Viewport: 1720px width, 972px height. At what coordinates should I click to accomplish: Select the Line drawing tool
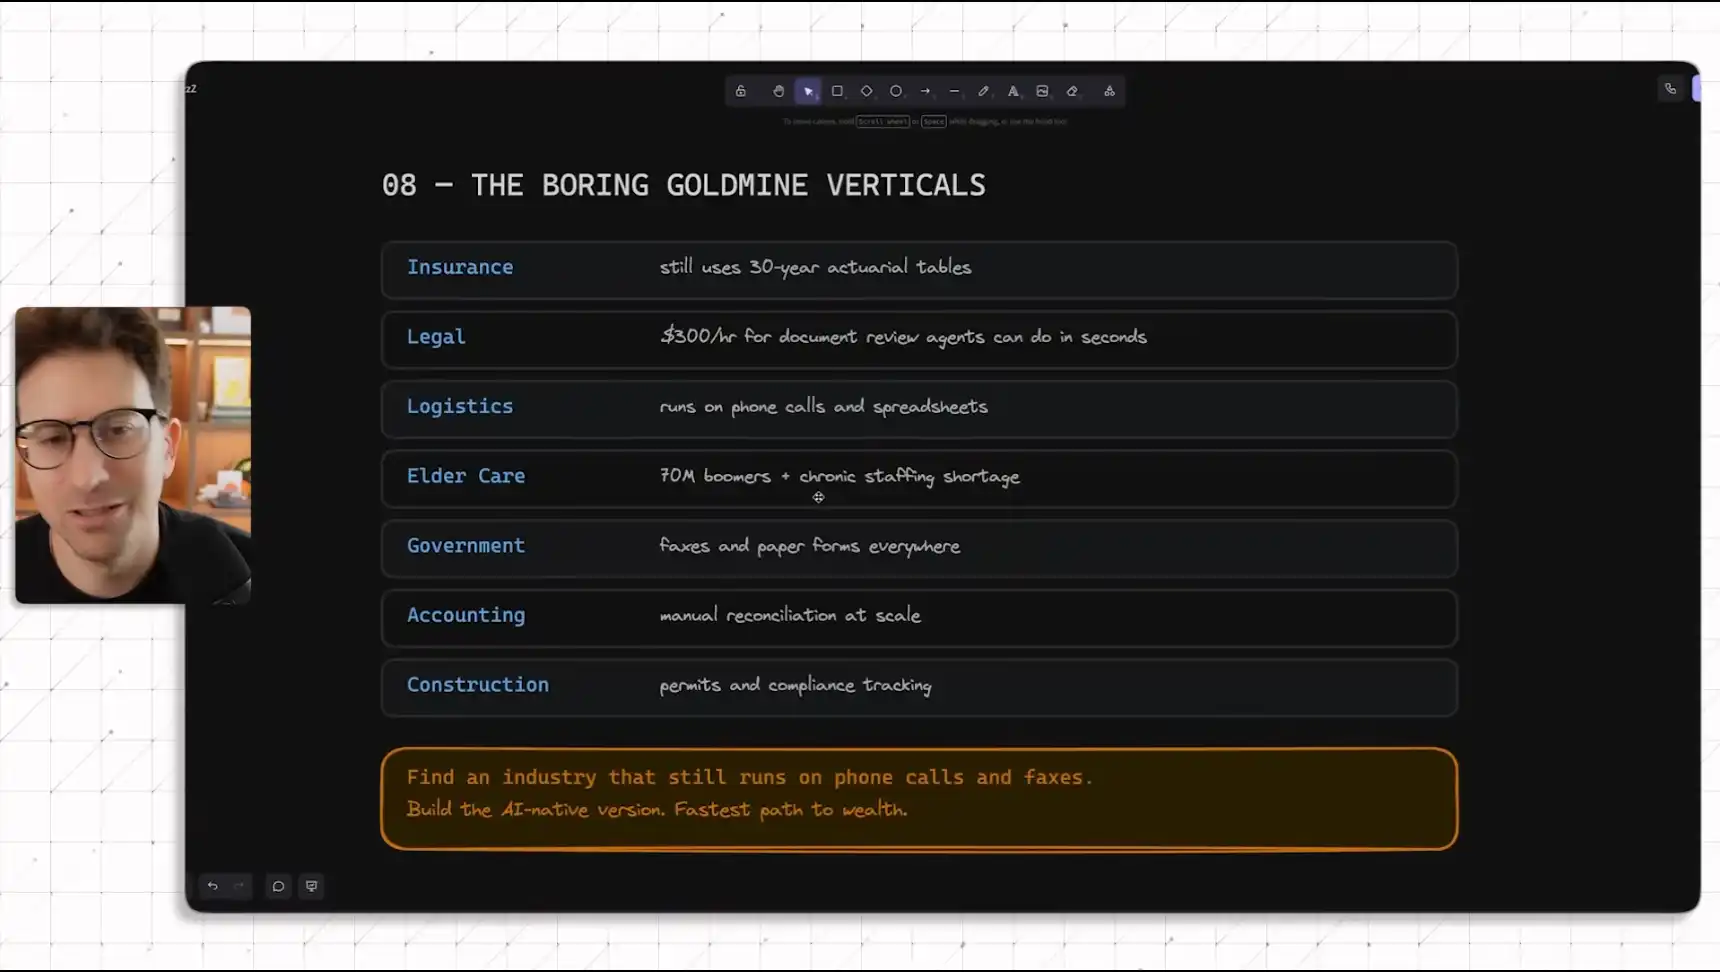click(954, 91)
